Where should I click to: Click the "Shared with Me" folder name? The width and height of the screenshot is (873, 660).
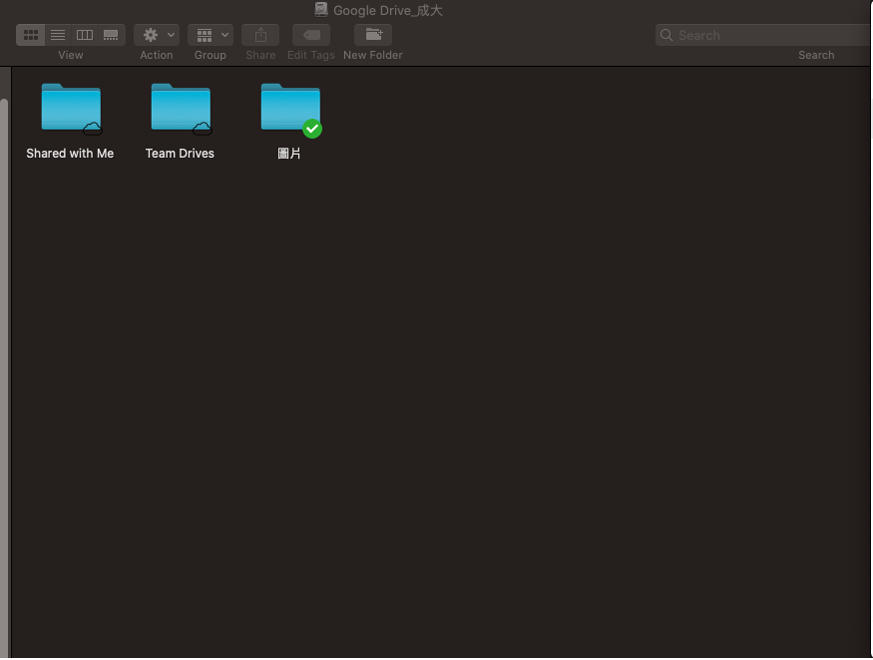coord(70,154)
